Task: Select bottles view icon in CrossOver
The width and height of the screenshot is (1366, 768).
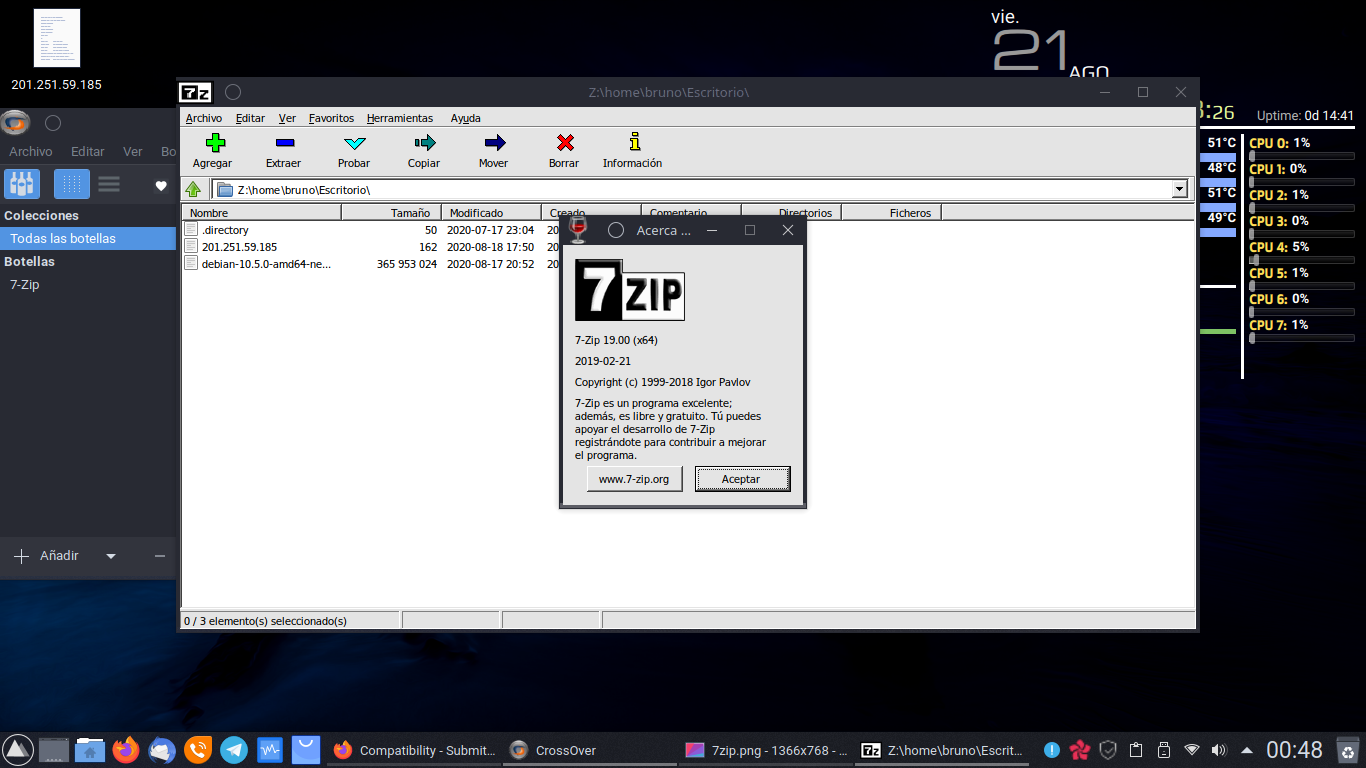Action: coord(23,184)
